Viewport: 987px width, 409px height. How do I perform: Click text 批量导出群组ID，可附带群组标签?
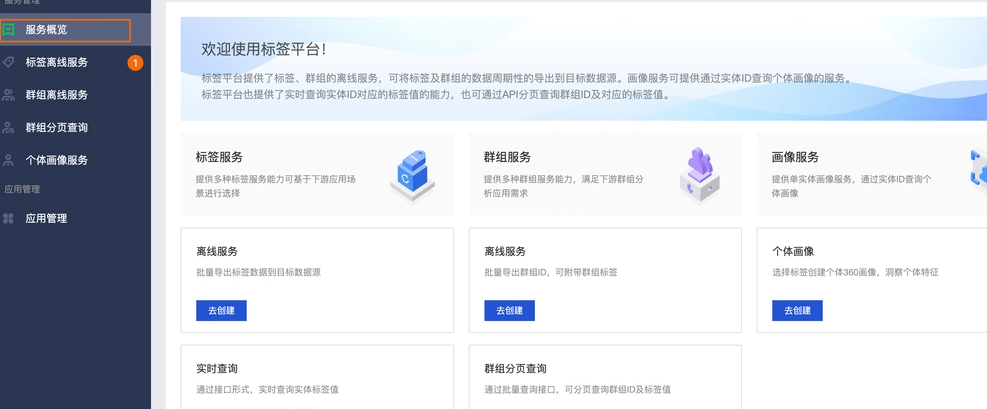[x=551, y=272]
